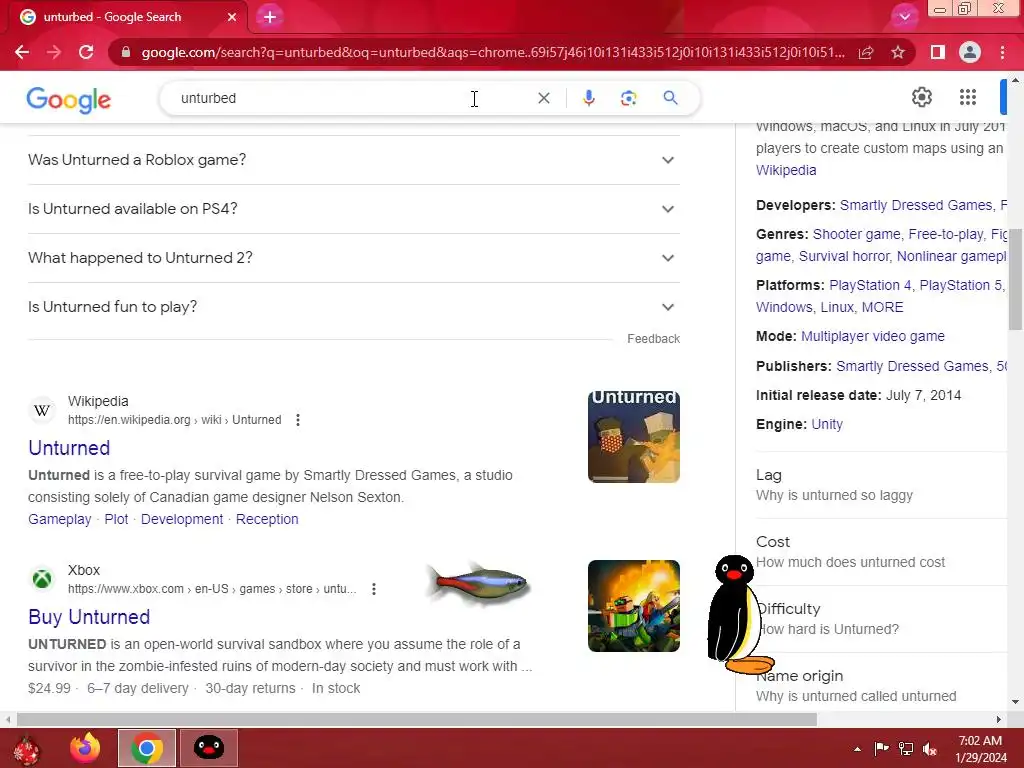Clear the search box text
The width and height of the screenshot is (1024, 768).
[543, 98]
